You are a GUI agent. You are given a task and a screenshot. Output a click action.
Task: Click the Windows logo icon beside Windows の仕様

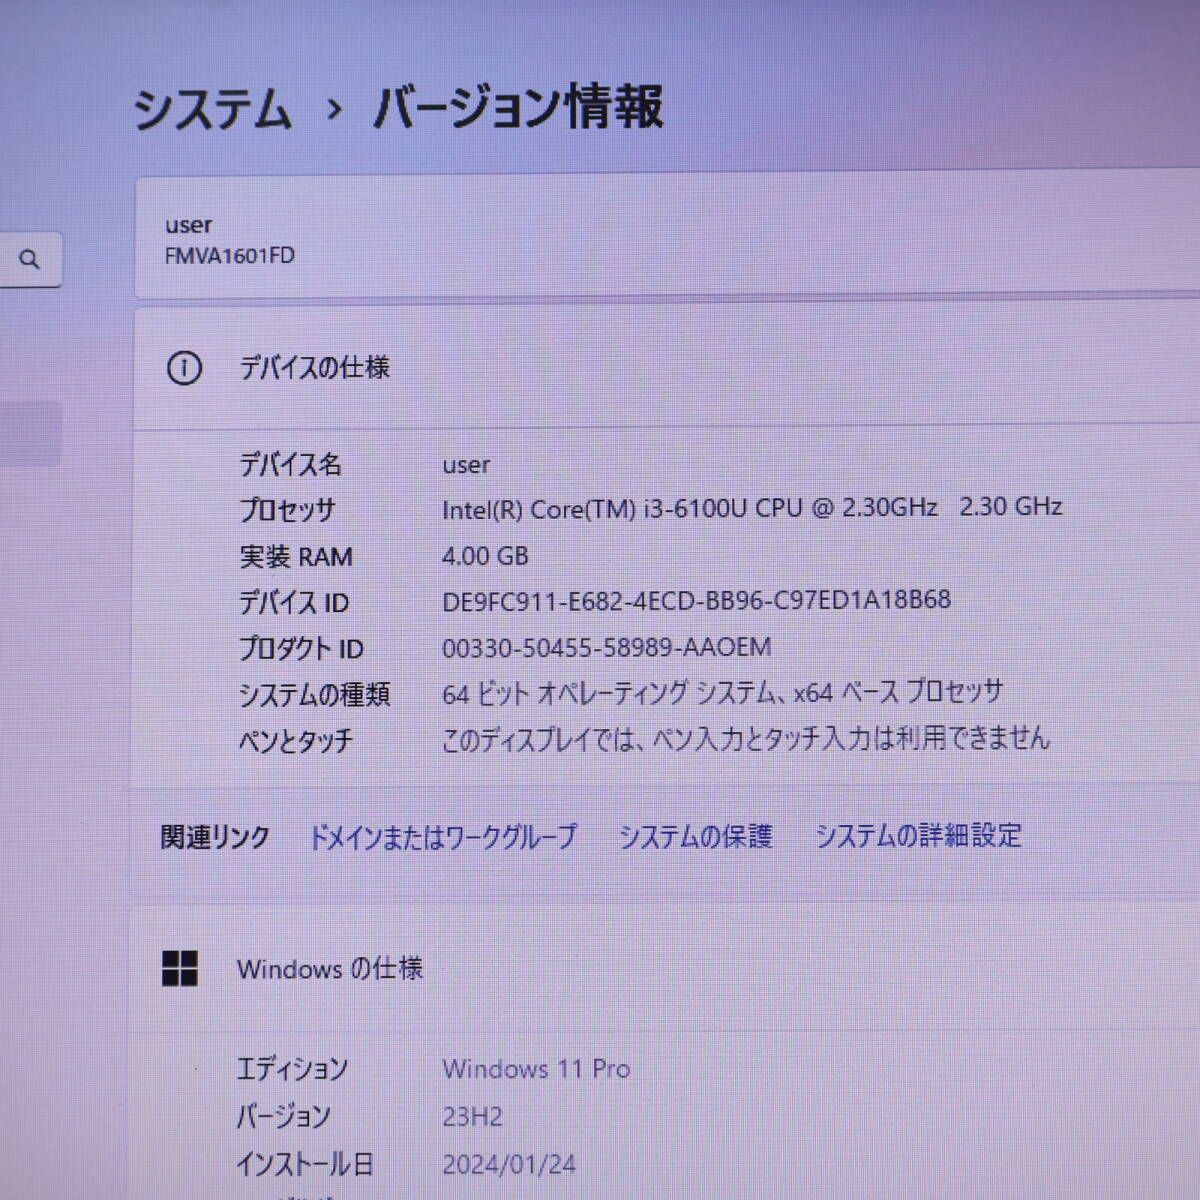coord(180,968)
